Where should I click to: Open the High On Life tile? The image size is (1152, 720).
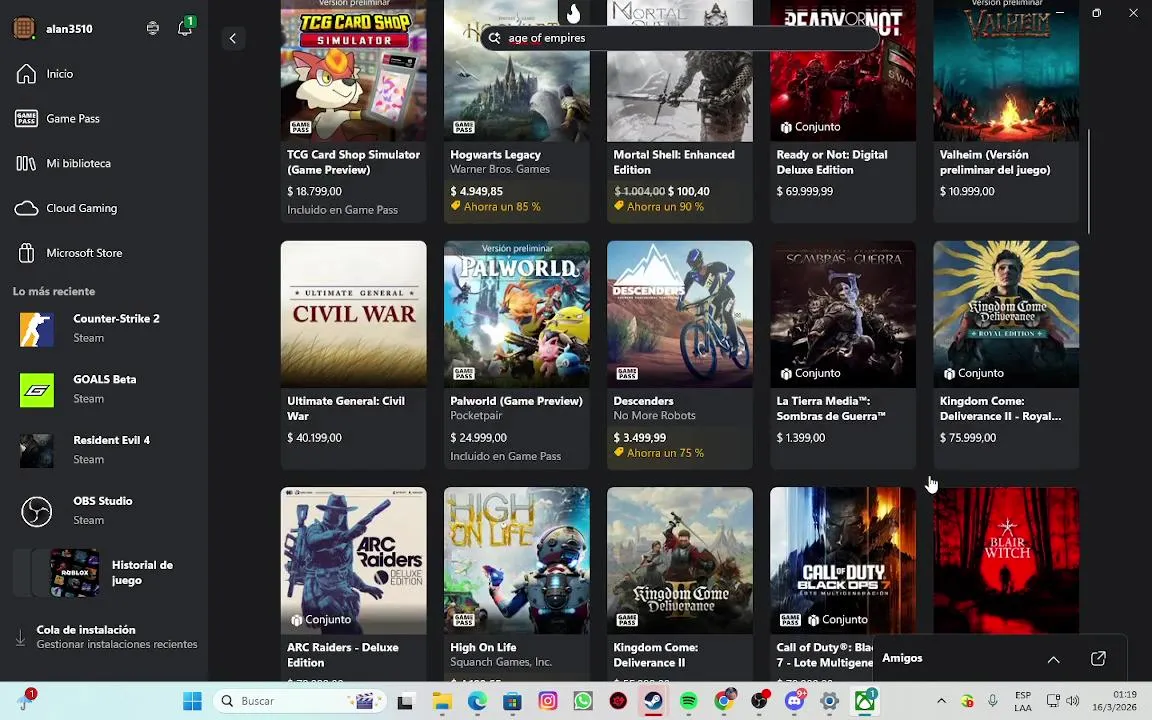(516, 584)
